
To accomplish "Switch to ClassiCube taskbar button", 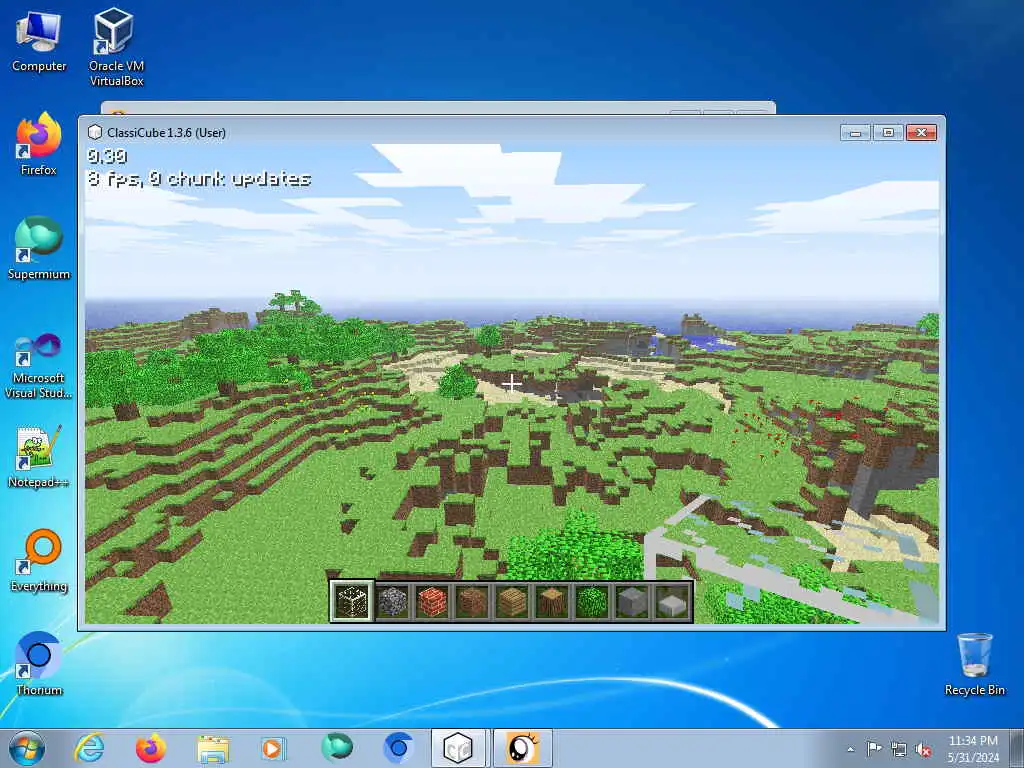I will tap(458, 748).
